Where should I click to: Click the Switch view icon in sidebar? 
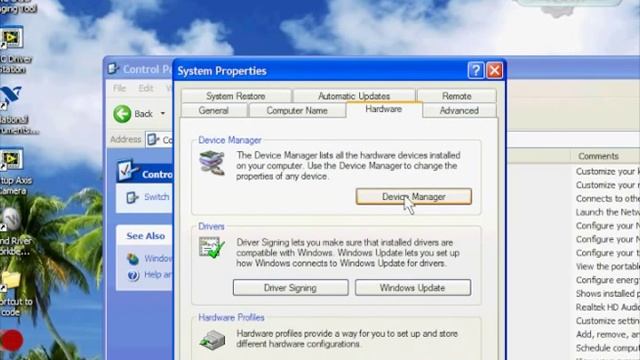click(x=132, y=197)
